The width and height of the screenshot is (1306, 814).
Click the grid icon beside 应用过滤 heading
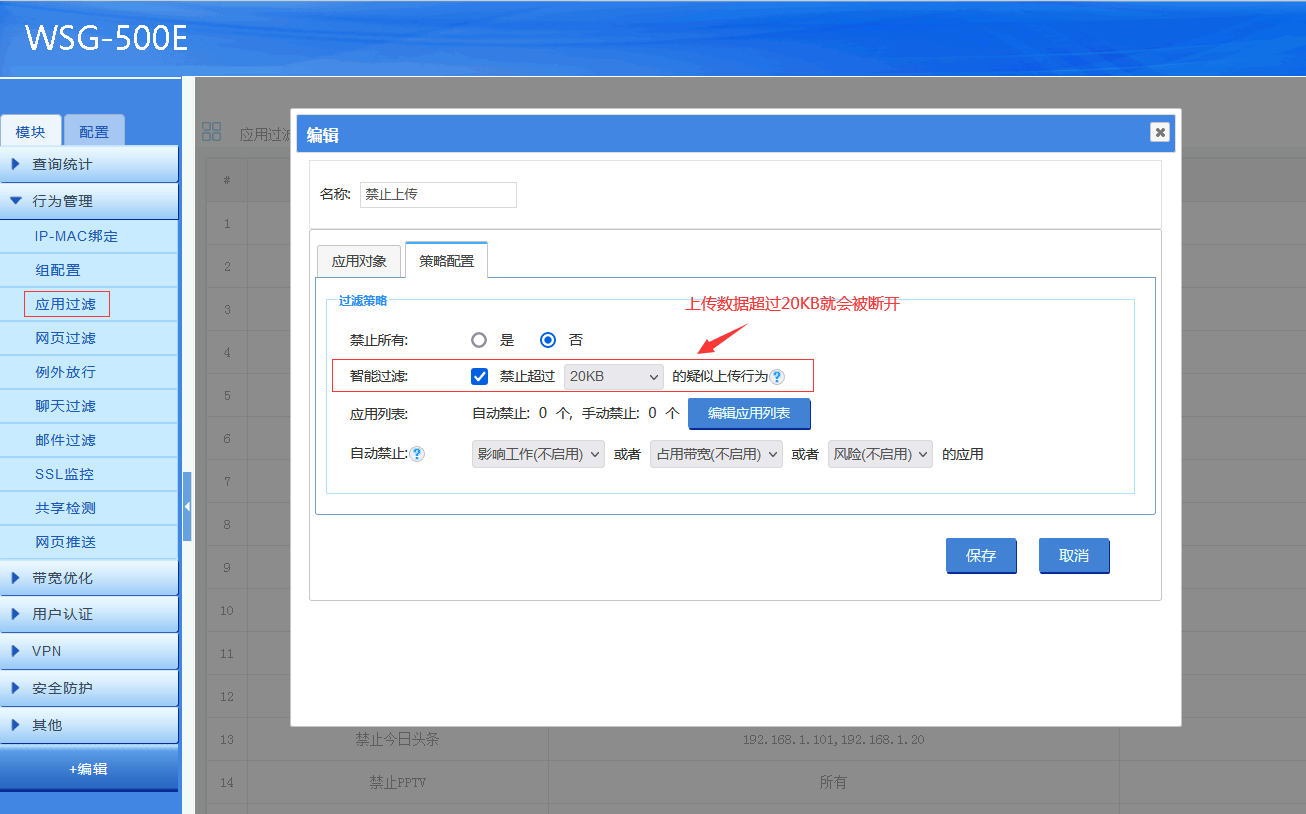tap(211, 132)
